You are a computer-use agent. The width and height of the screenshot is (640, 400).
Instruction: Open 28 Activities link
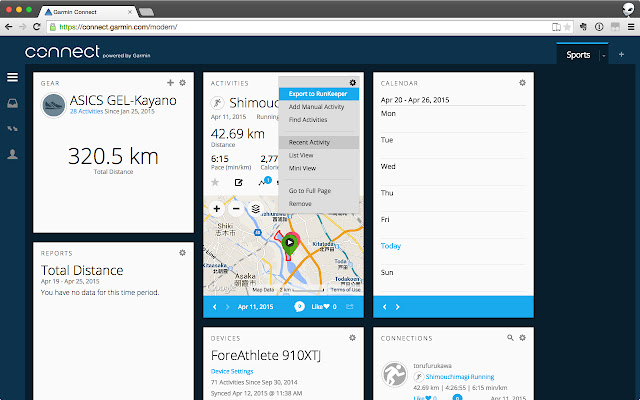87,111
